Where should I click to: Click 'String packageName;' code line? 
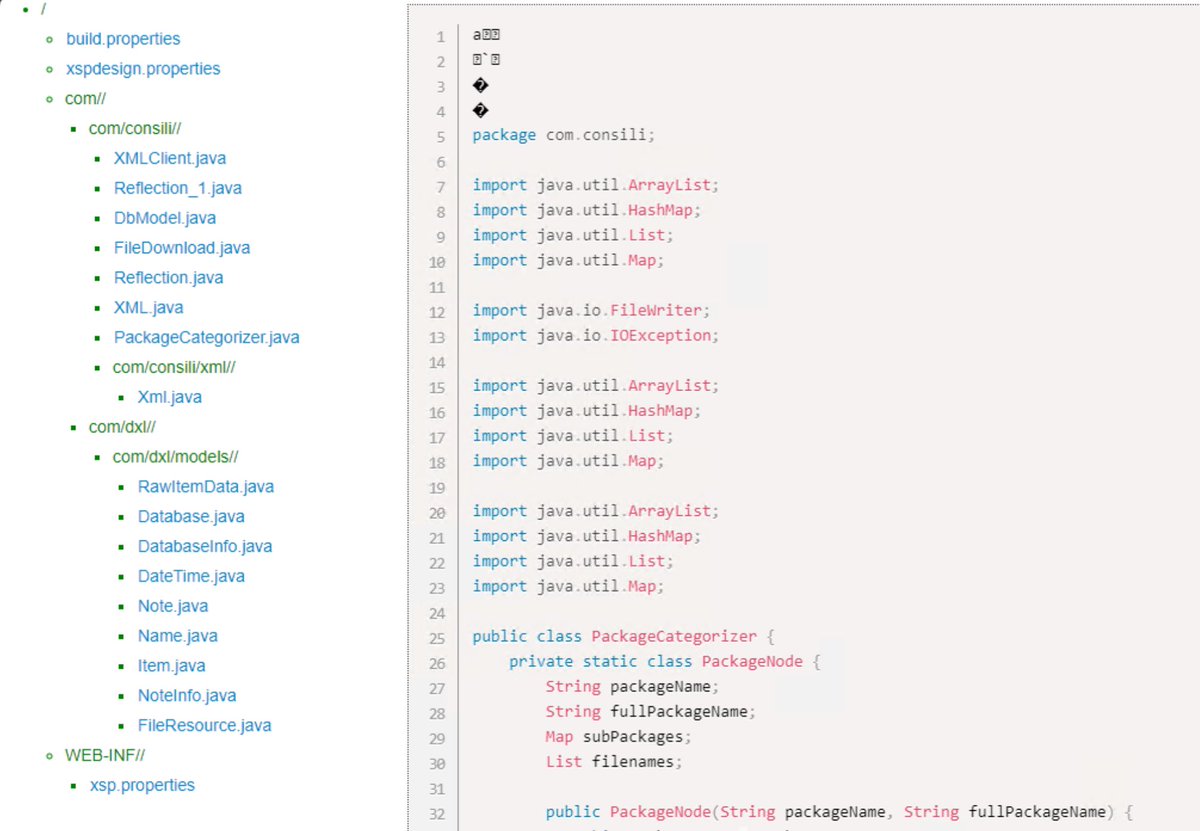pos(632,686)
